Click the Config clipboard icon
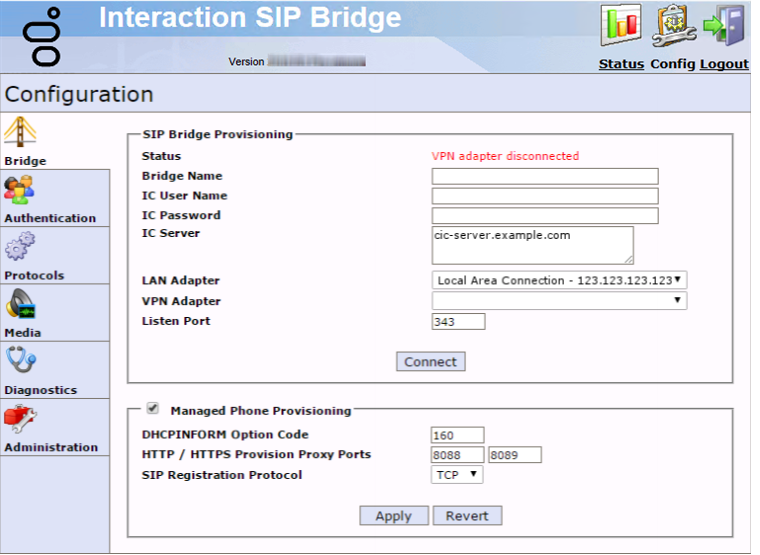 (673, 27)
